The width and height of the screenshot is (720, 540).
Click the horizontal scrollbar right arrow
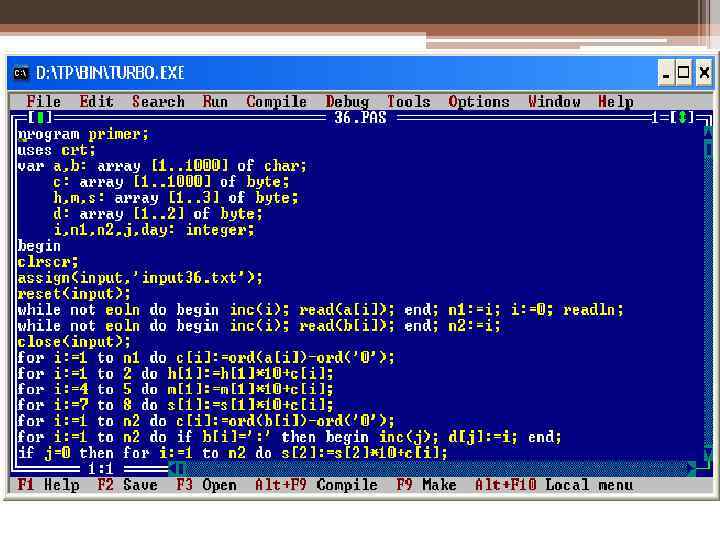[692, 469]
